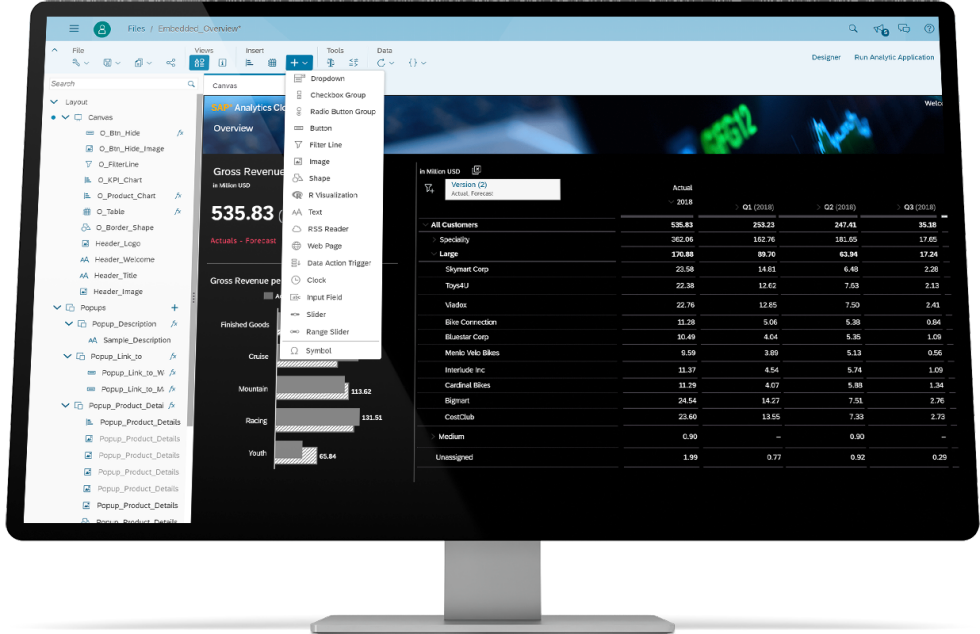Insert a chart using the Chart toolbar icon
The image size is (980, 634).
[x=249, y=62]
